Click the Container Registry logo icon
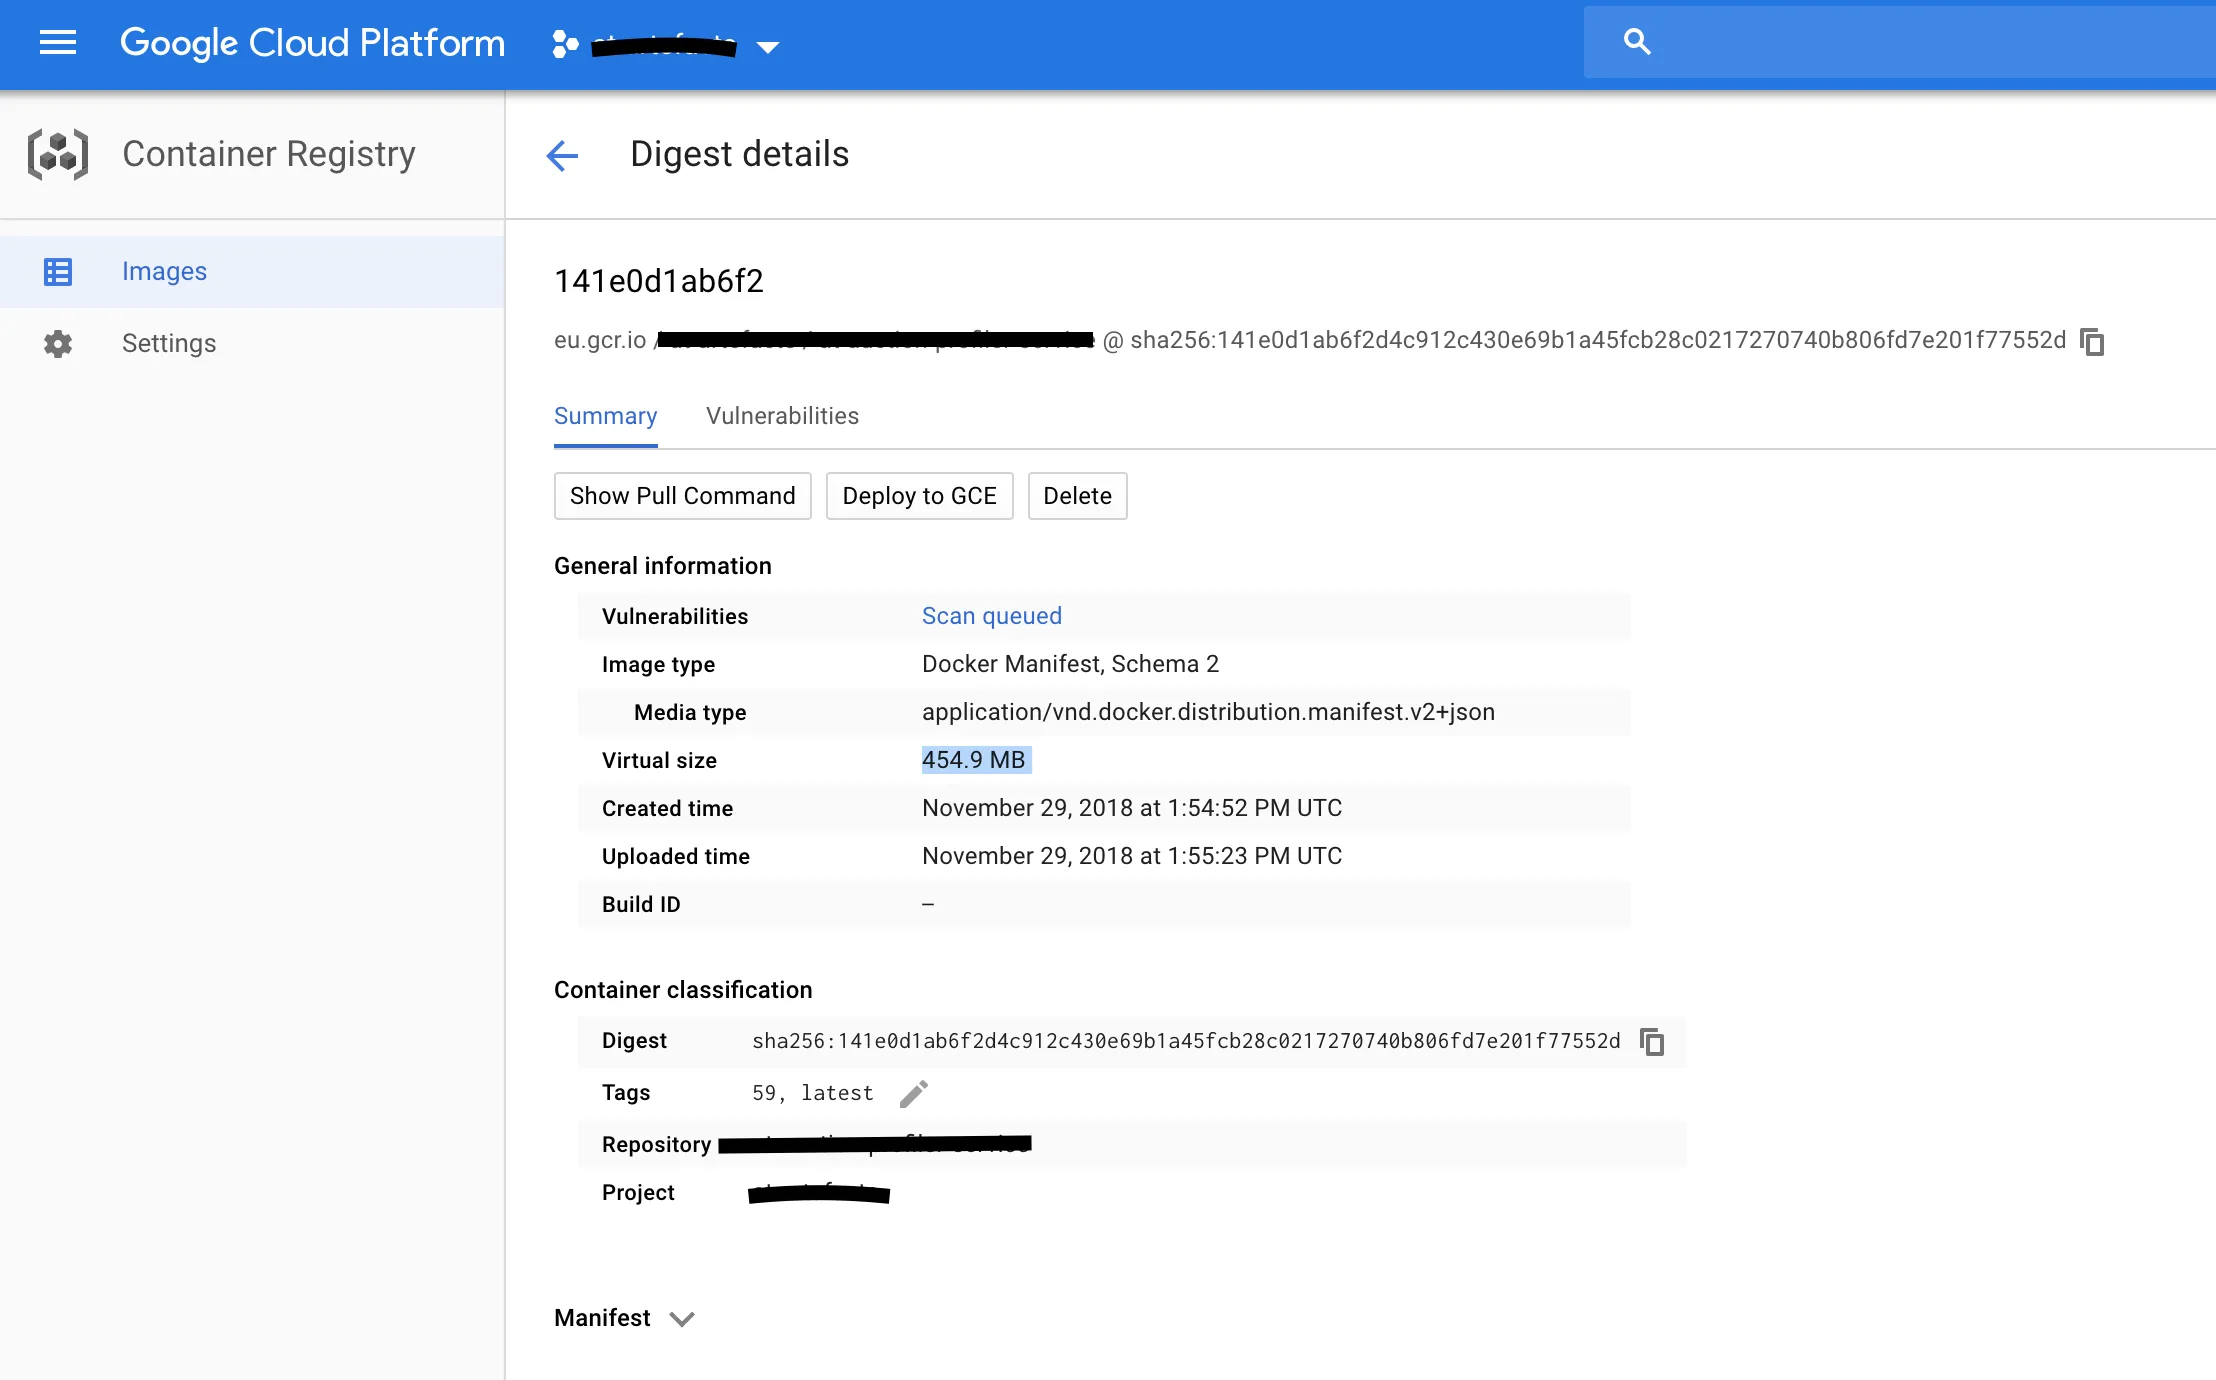 tap(58, 154)
